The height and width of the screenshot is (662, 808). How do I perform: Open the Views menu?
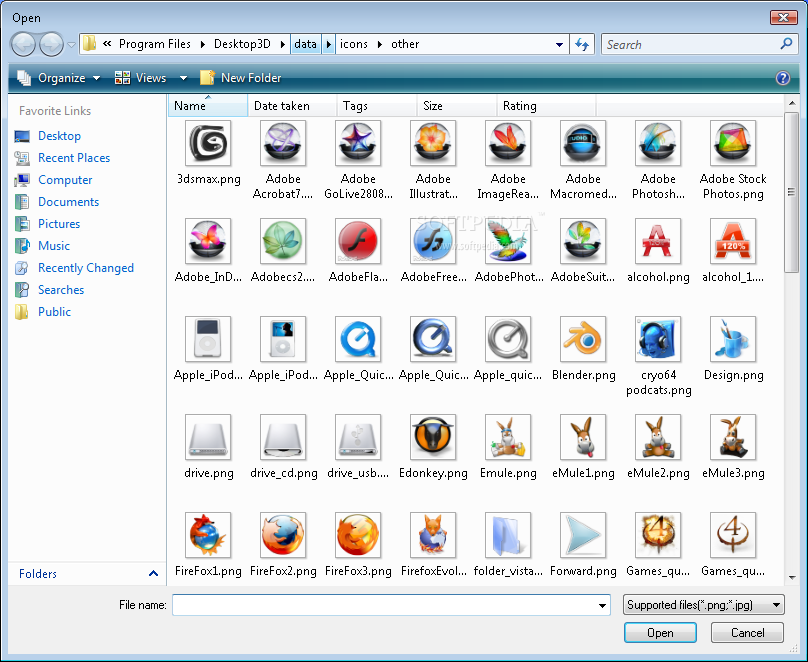140,78
